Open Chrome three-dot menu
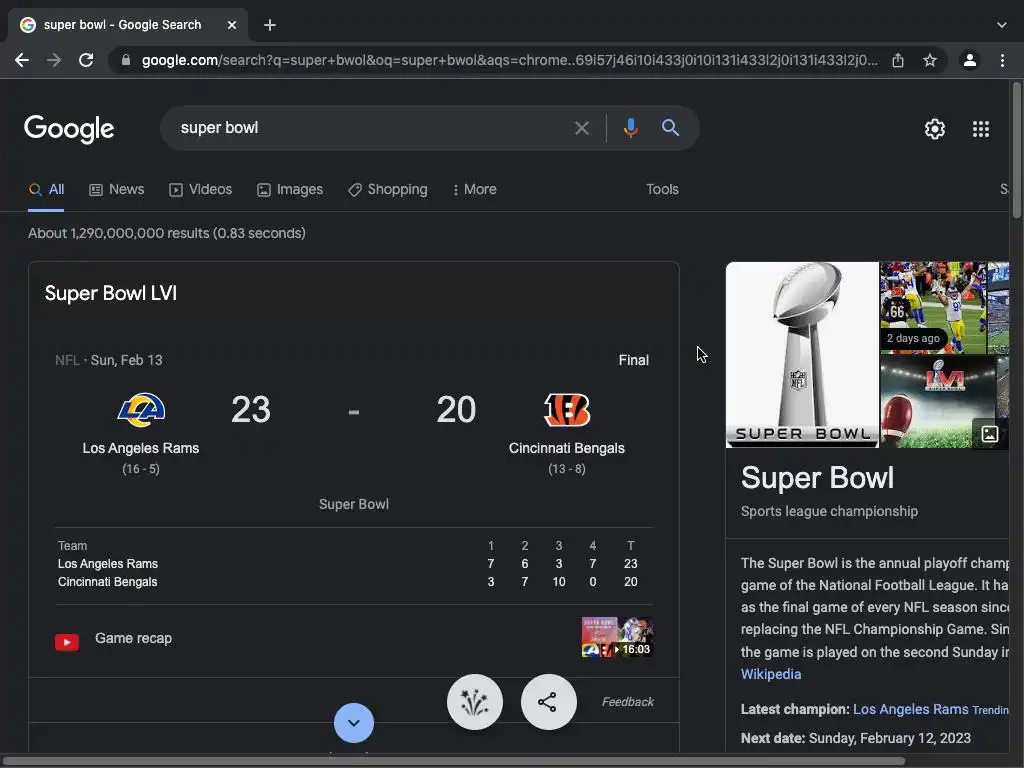This screenshot has width=1024, height=768. click(x=1002, y=61)
